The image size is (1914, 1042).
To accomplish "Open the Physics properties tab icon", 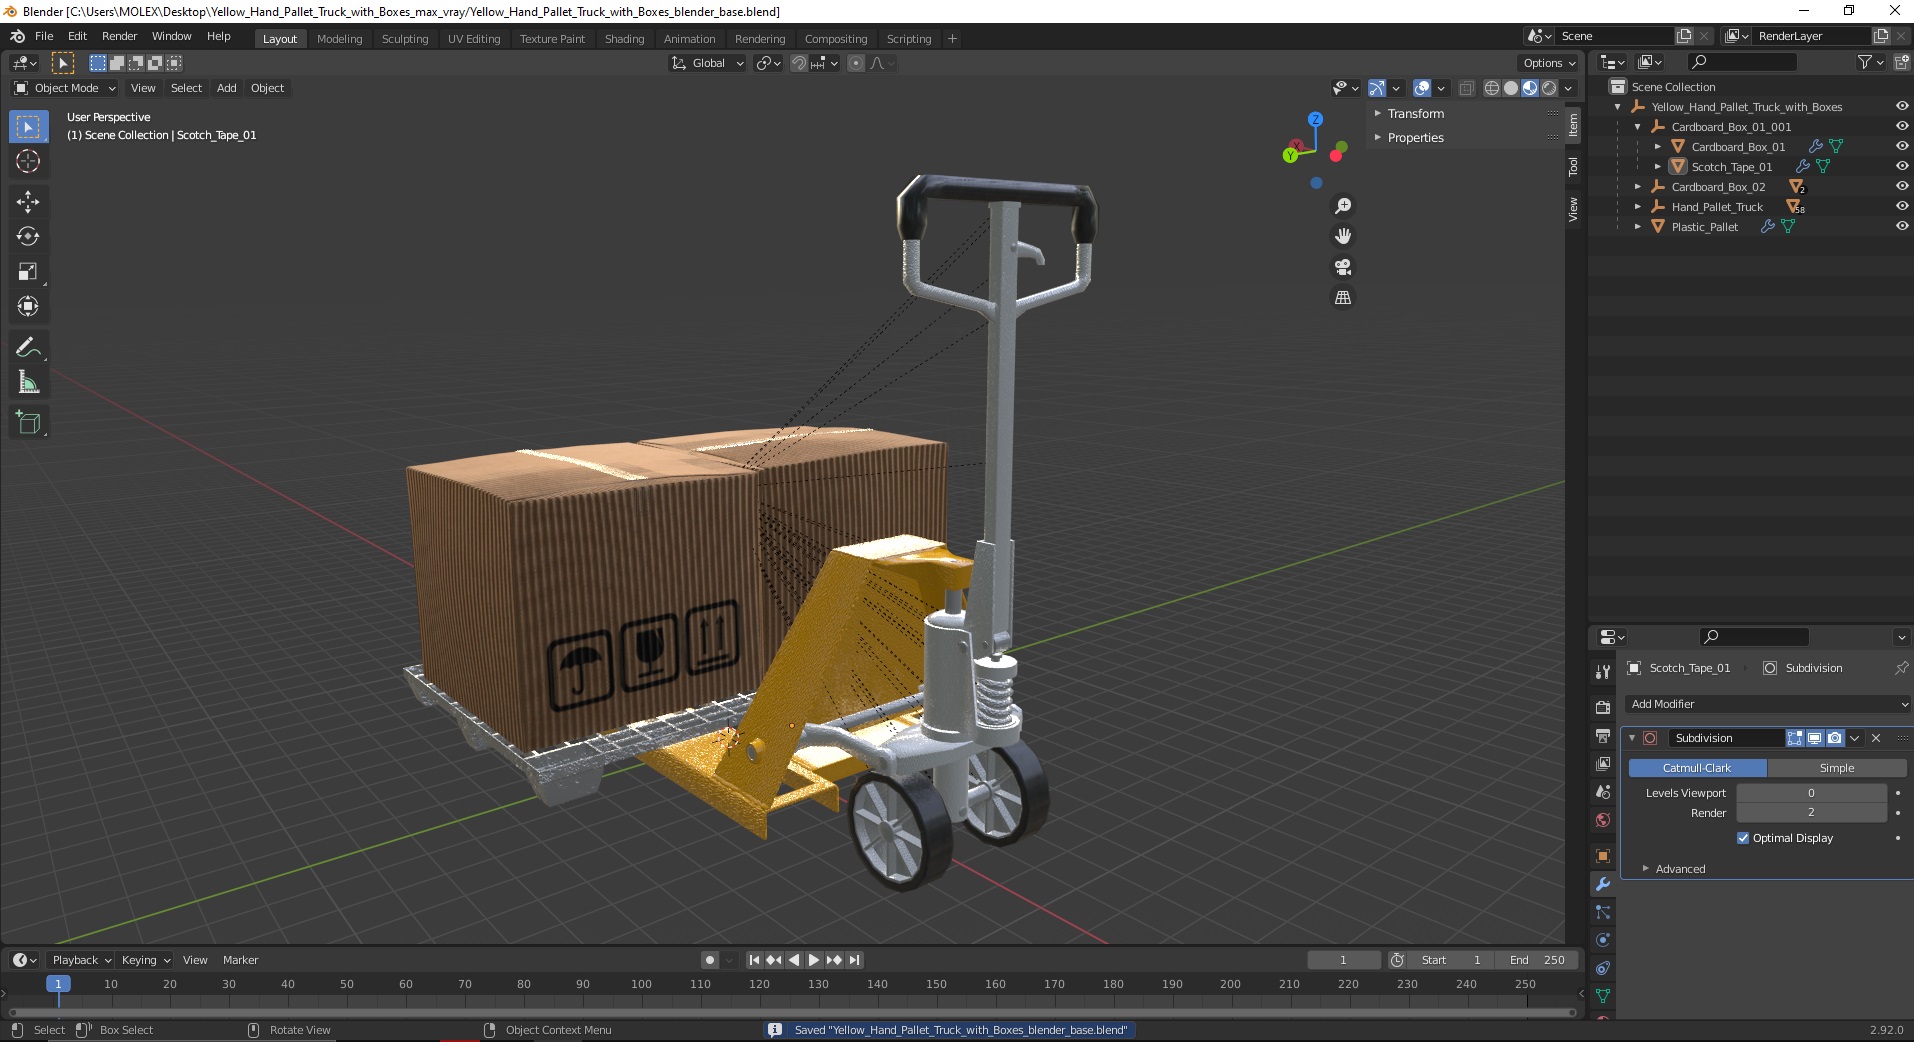I will 1603,940.
